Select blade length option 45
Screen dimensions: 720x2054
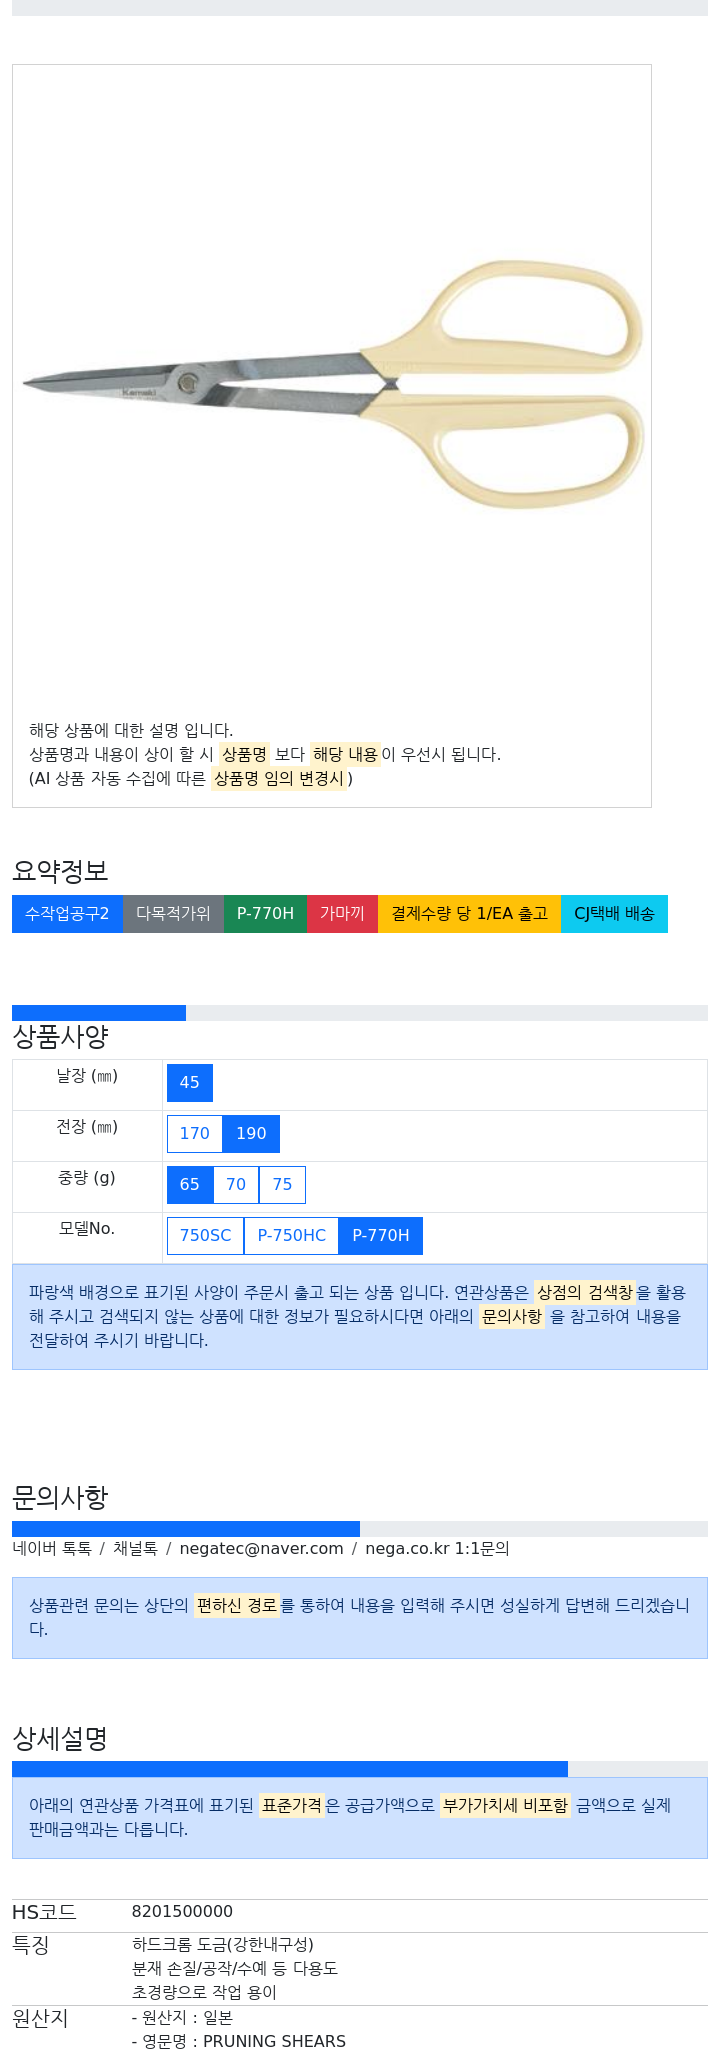[190, 1083]
